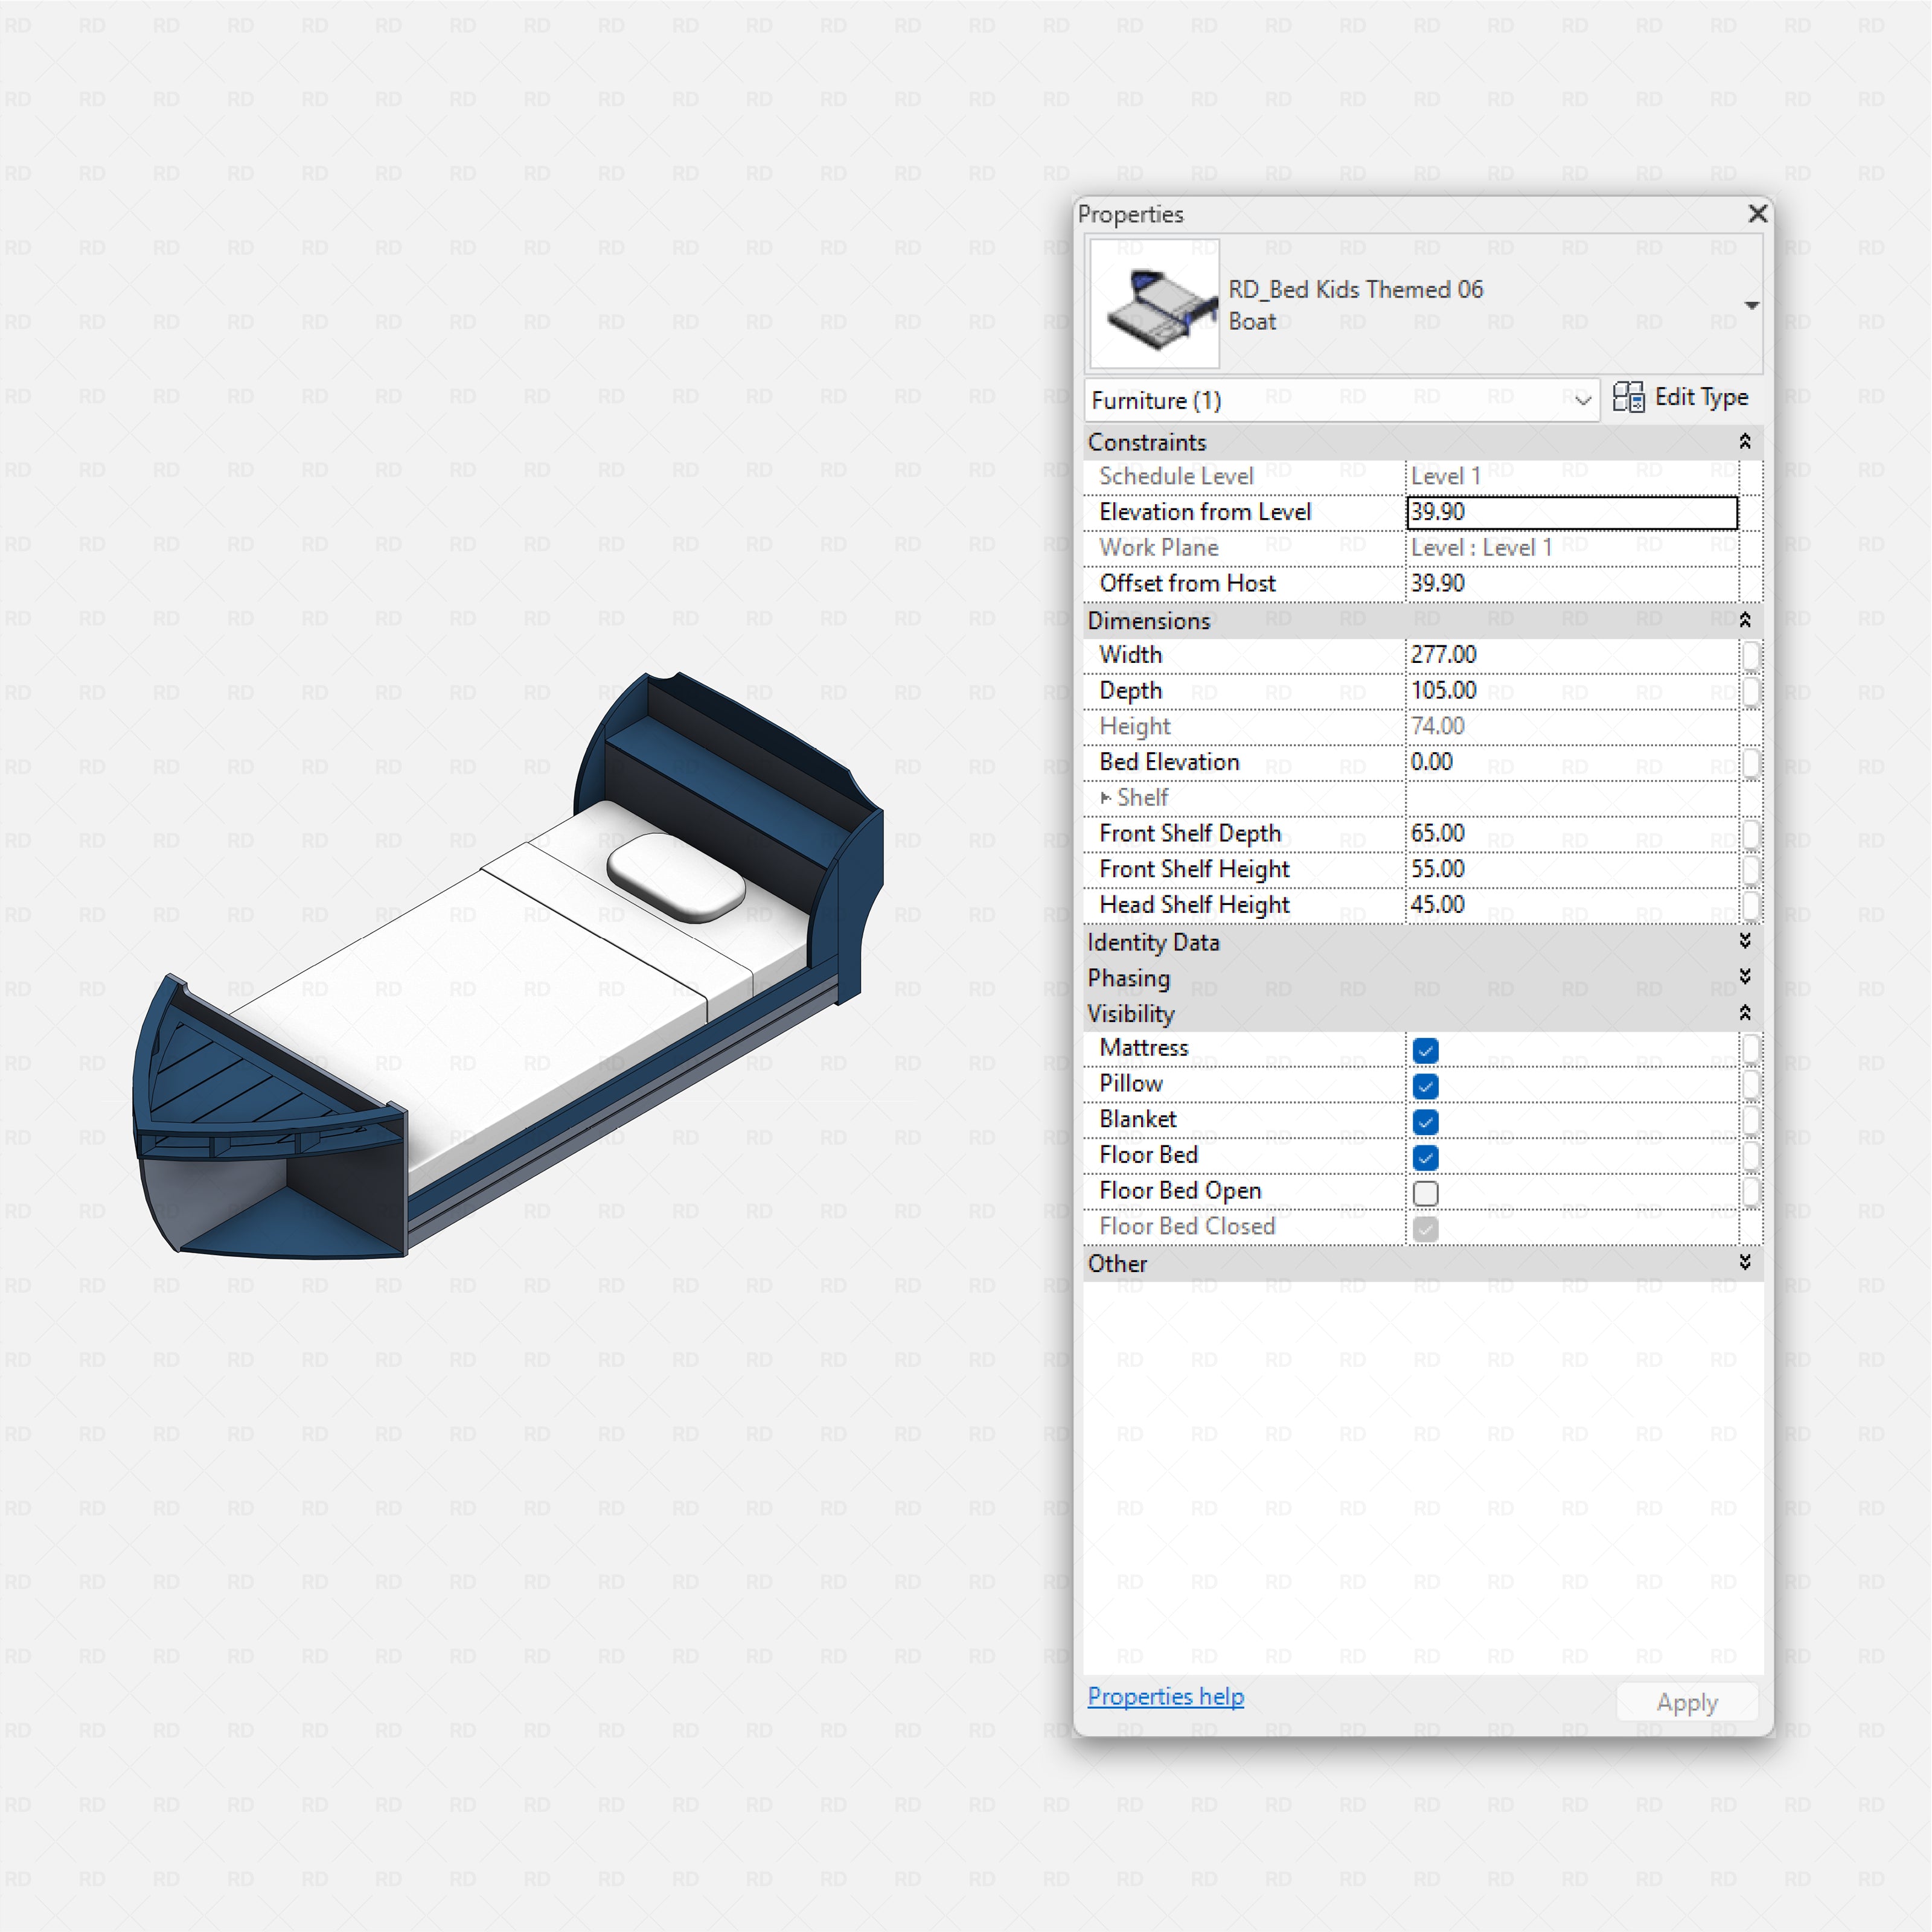Expand the Shelf parameter group
This screenshot has width=1932, height=1932.
pos(1106,797)
